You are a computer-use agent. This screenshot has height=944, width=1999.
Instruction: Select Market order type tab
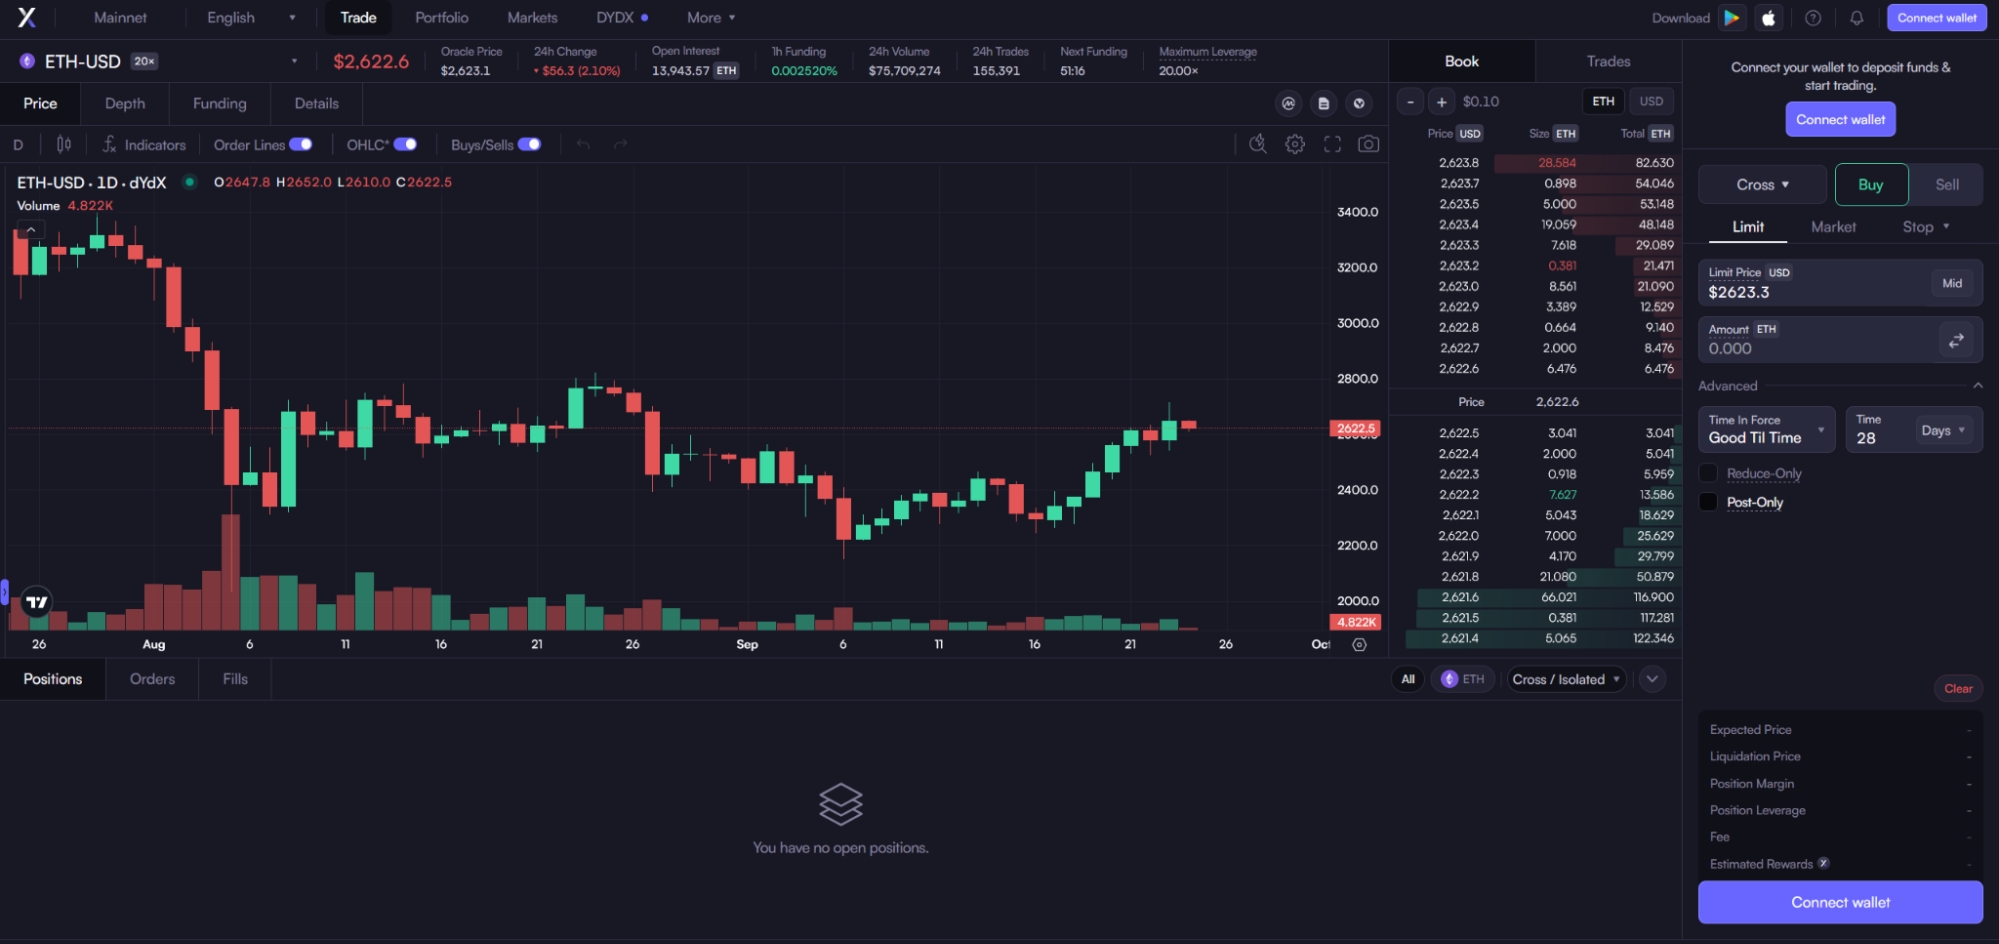[1833, 227]
